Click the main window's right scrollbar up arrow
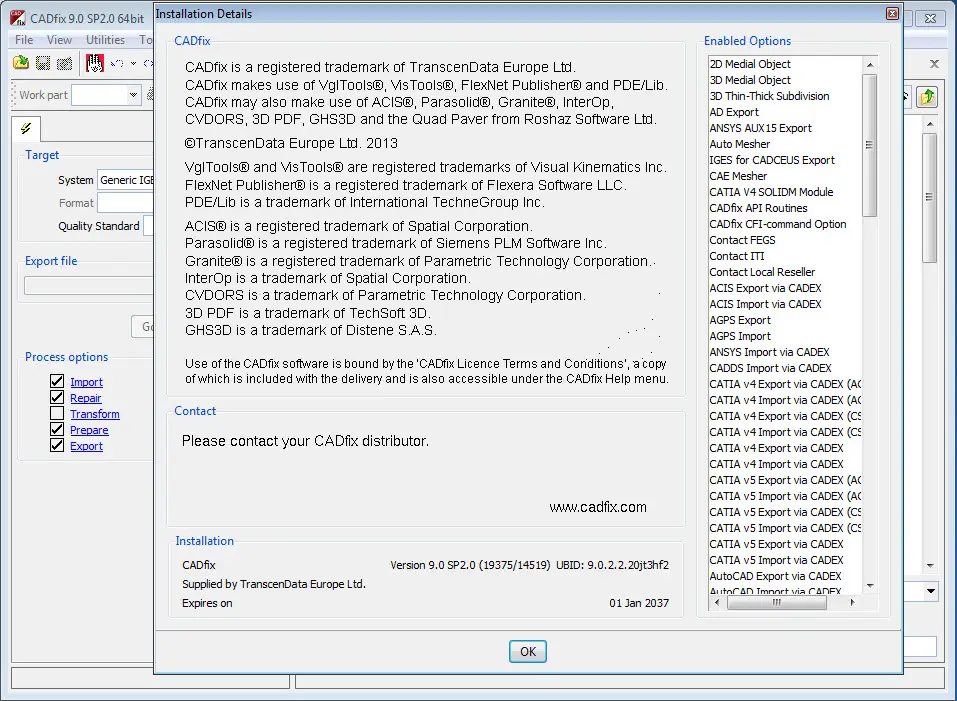The image size is (957, 701). 930,124
